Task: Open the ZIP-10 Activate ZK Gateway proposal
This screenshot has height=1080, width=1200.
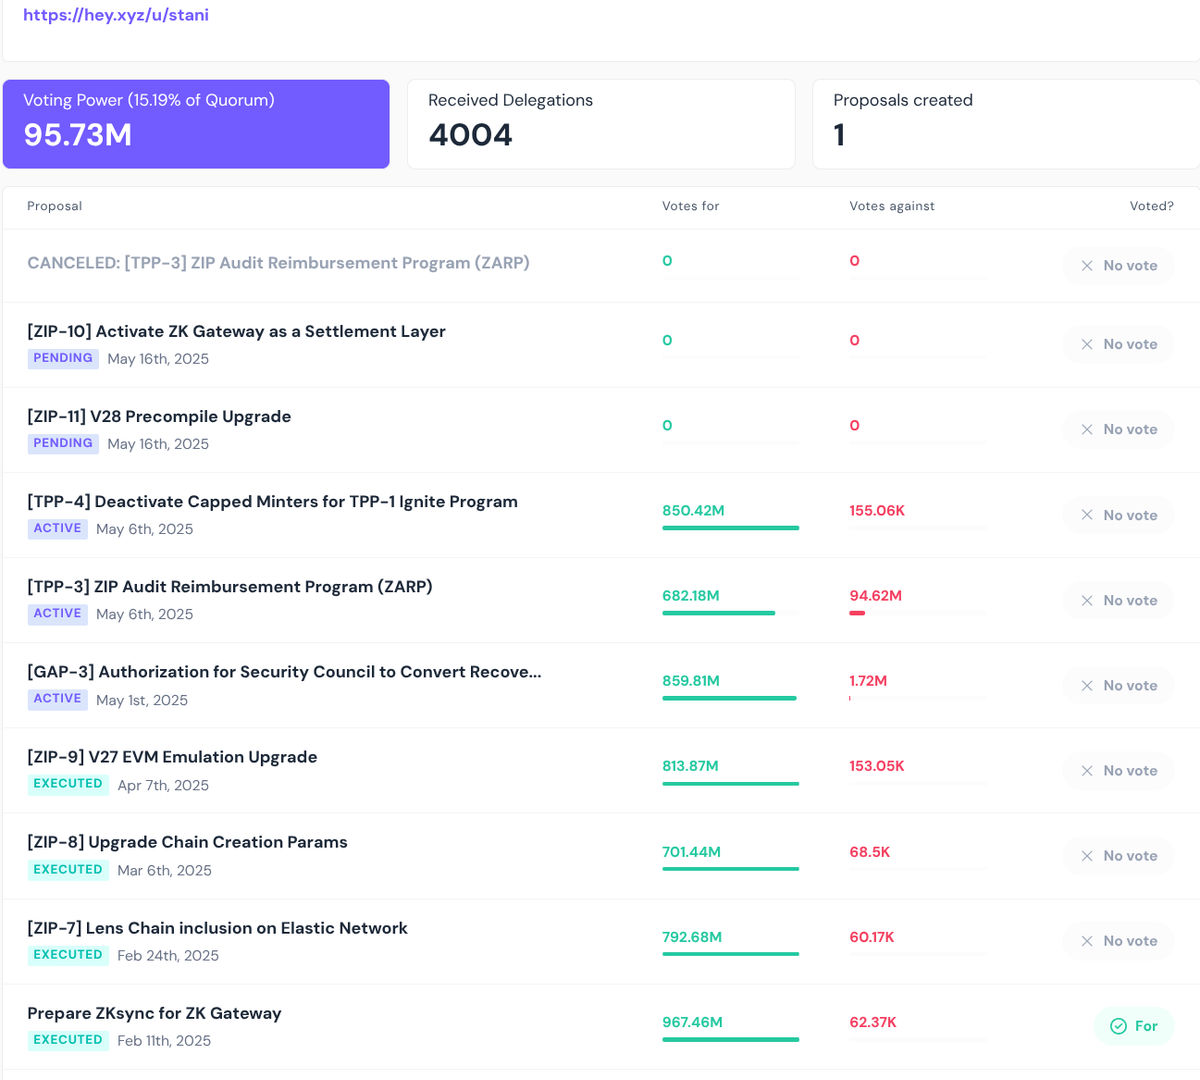Action: pos(236,331)
